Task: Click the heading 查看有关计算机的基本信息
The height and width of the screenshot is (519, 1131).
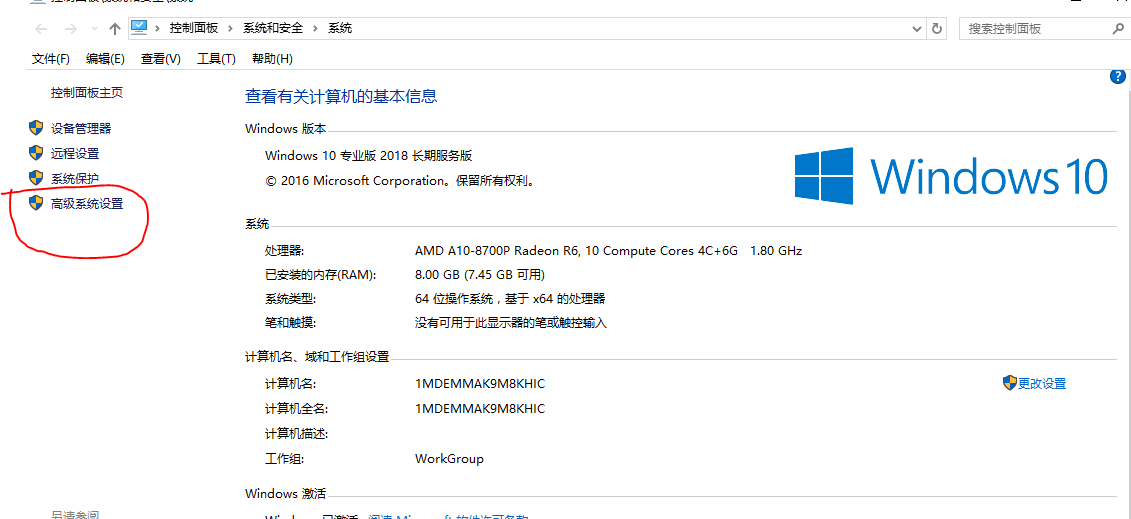Action: (x=341, y=96)
